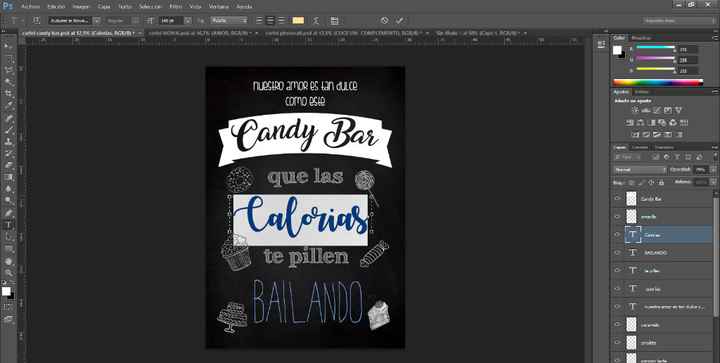
Task: Open the font size dropdown
Action: coord(188,21)
